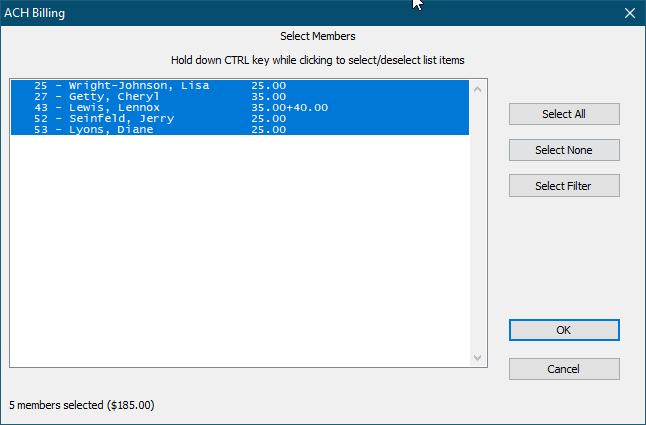Click the Select Members heading text
This screenshot has height=425, width=646.
318,37
